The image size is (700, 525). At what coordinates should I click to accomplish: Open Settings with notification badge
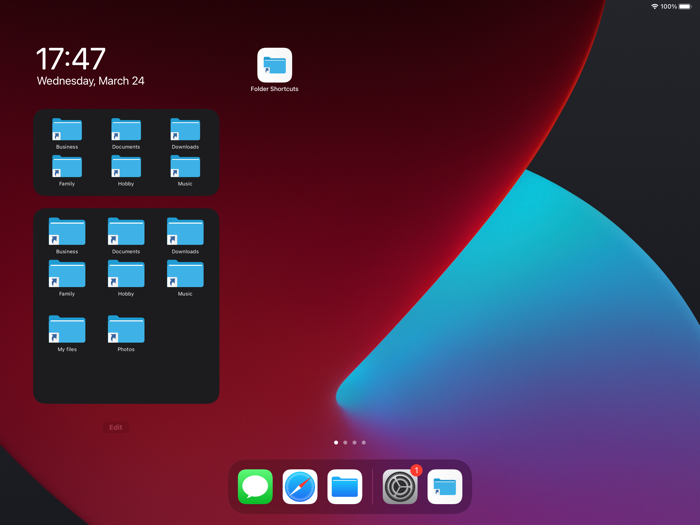click(400, 487)
